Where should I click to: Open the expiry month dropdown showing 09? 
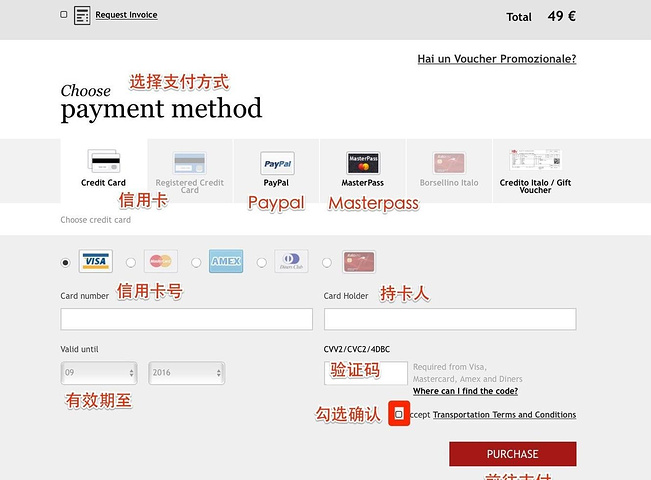point(98,372)
